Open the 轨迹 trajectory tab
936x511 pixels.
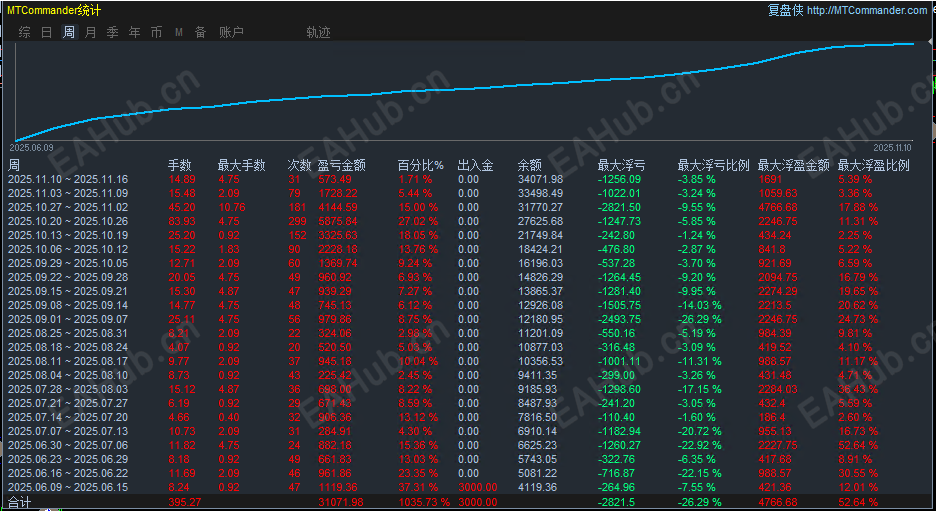[x=318, y=32]
